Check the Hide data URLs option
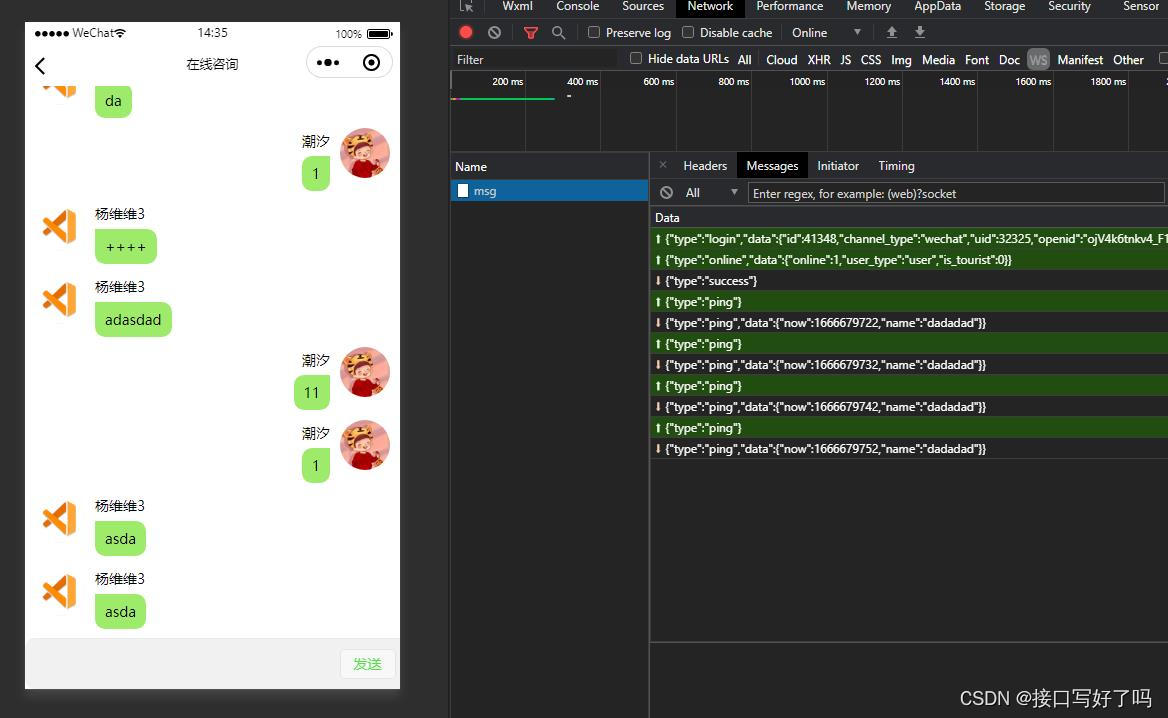 635,58
